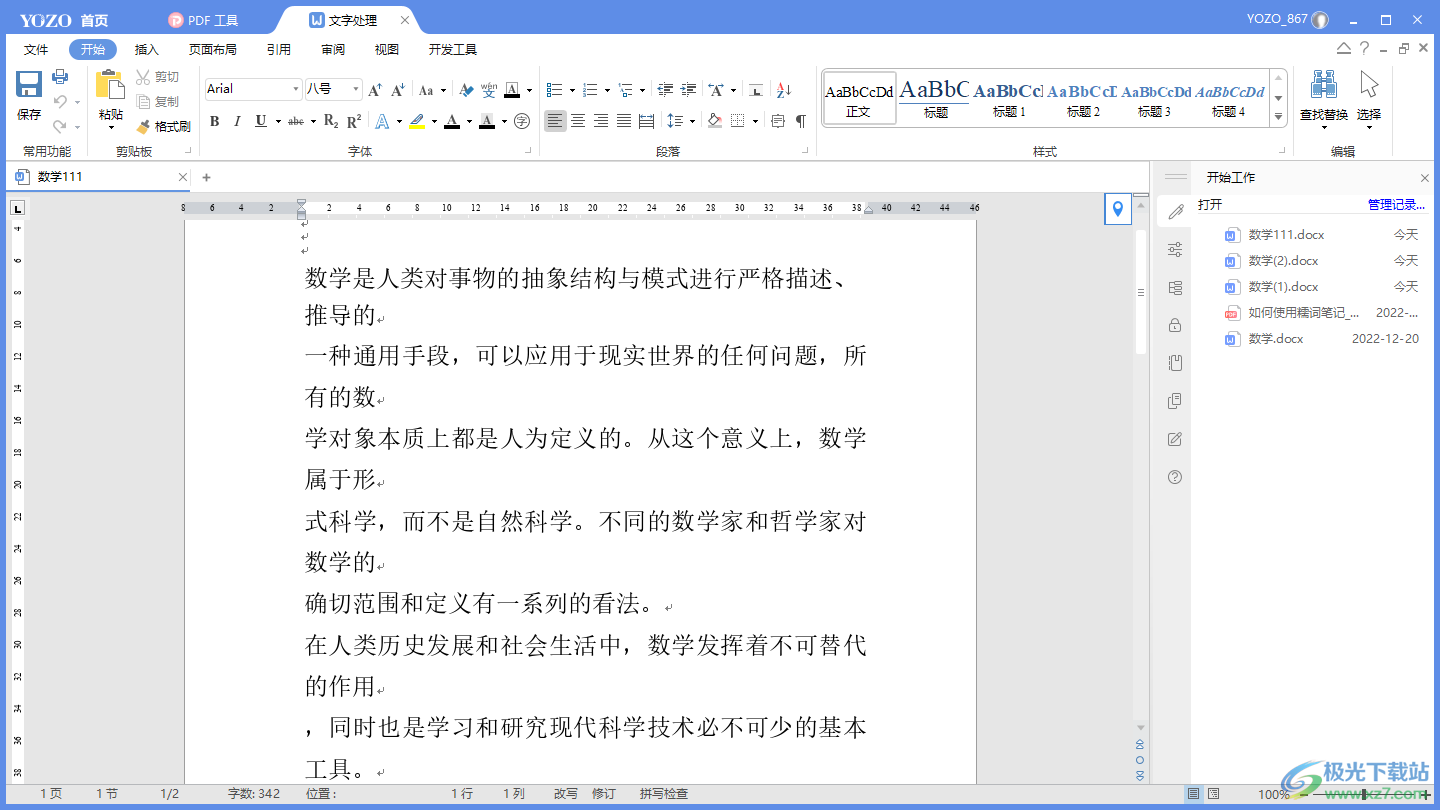Image resolution: width=1440 pixels, height=810 pixels.
Task: Open the Font group dialog launcher
Action: coord(529,151)
